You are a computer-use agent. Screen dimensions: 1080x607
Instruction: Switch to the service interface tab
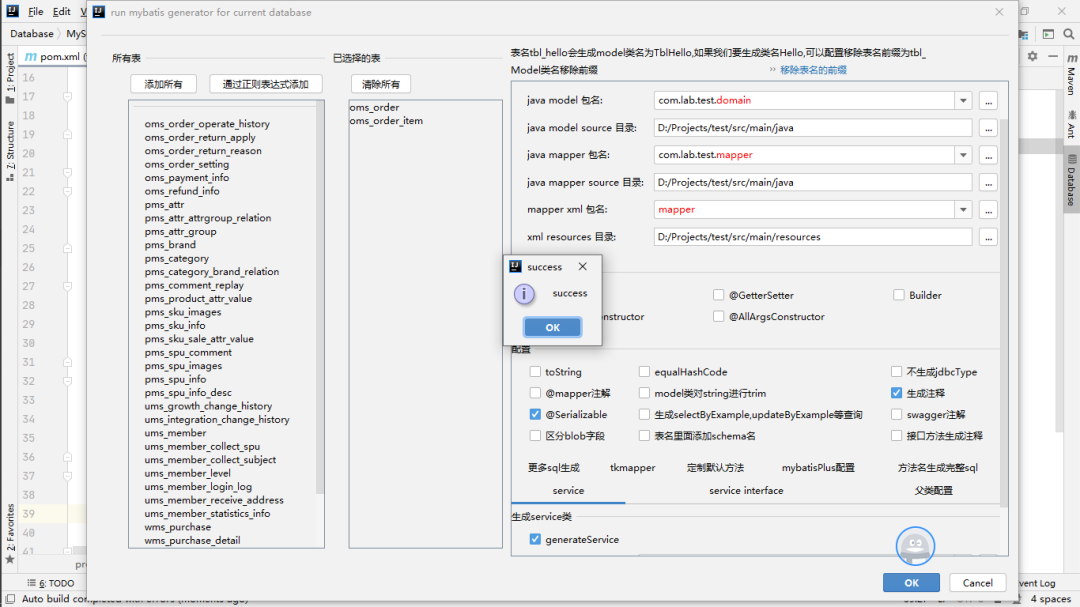coord(745,491)
